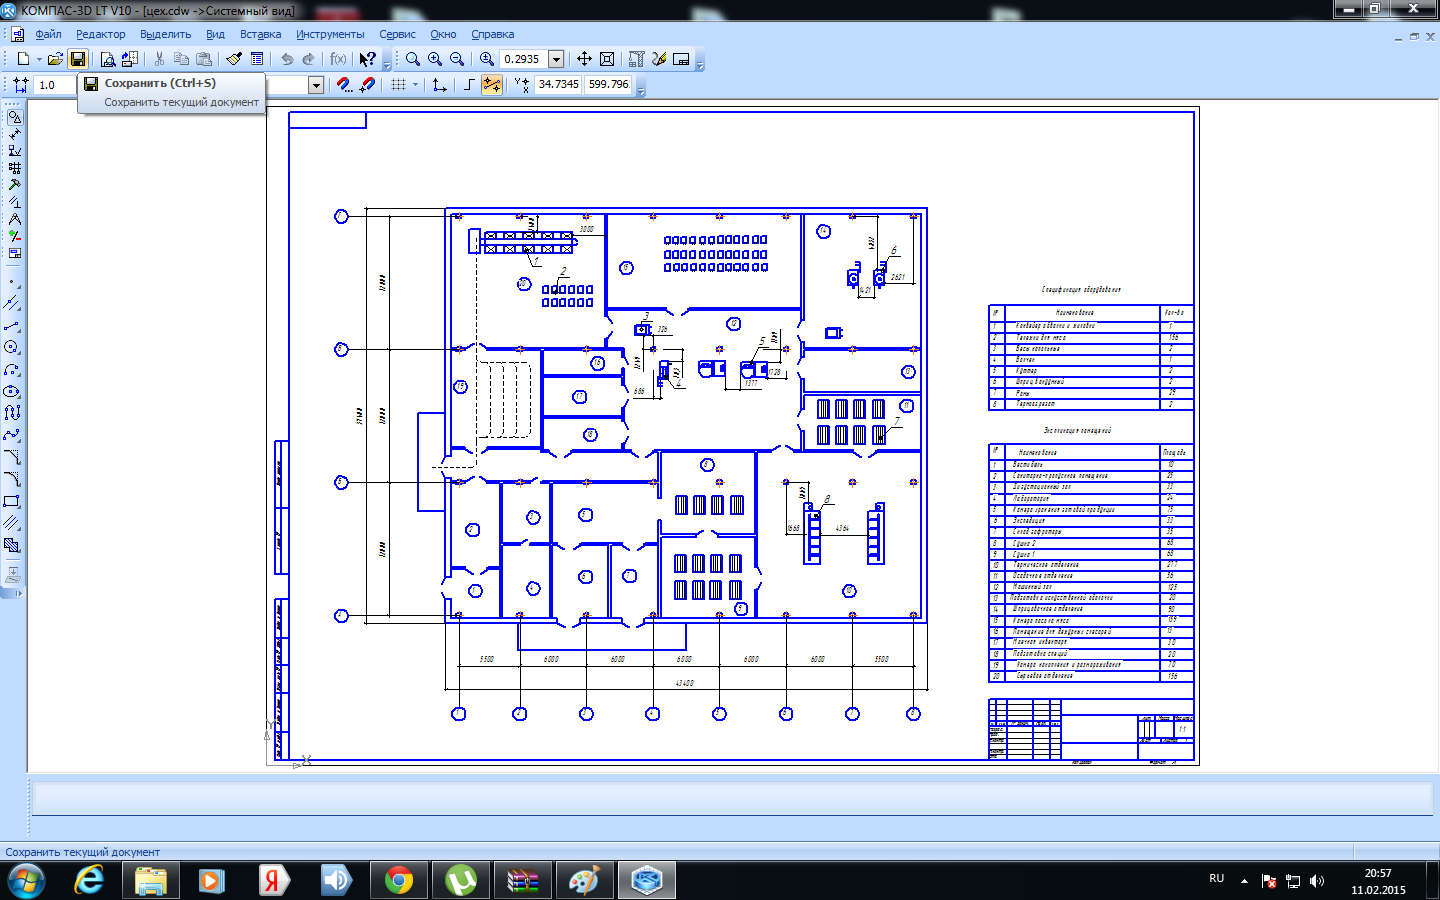This screenshot has width=1440, height=900.
Task: Select the Editing hammer icon in left toolbar
Action: [x=14, y=185]
